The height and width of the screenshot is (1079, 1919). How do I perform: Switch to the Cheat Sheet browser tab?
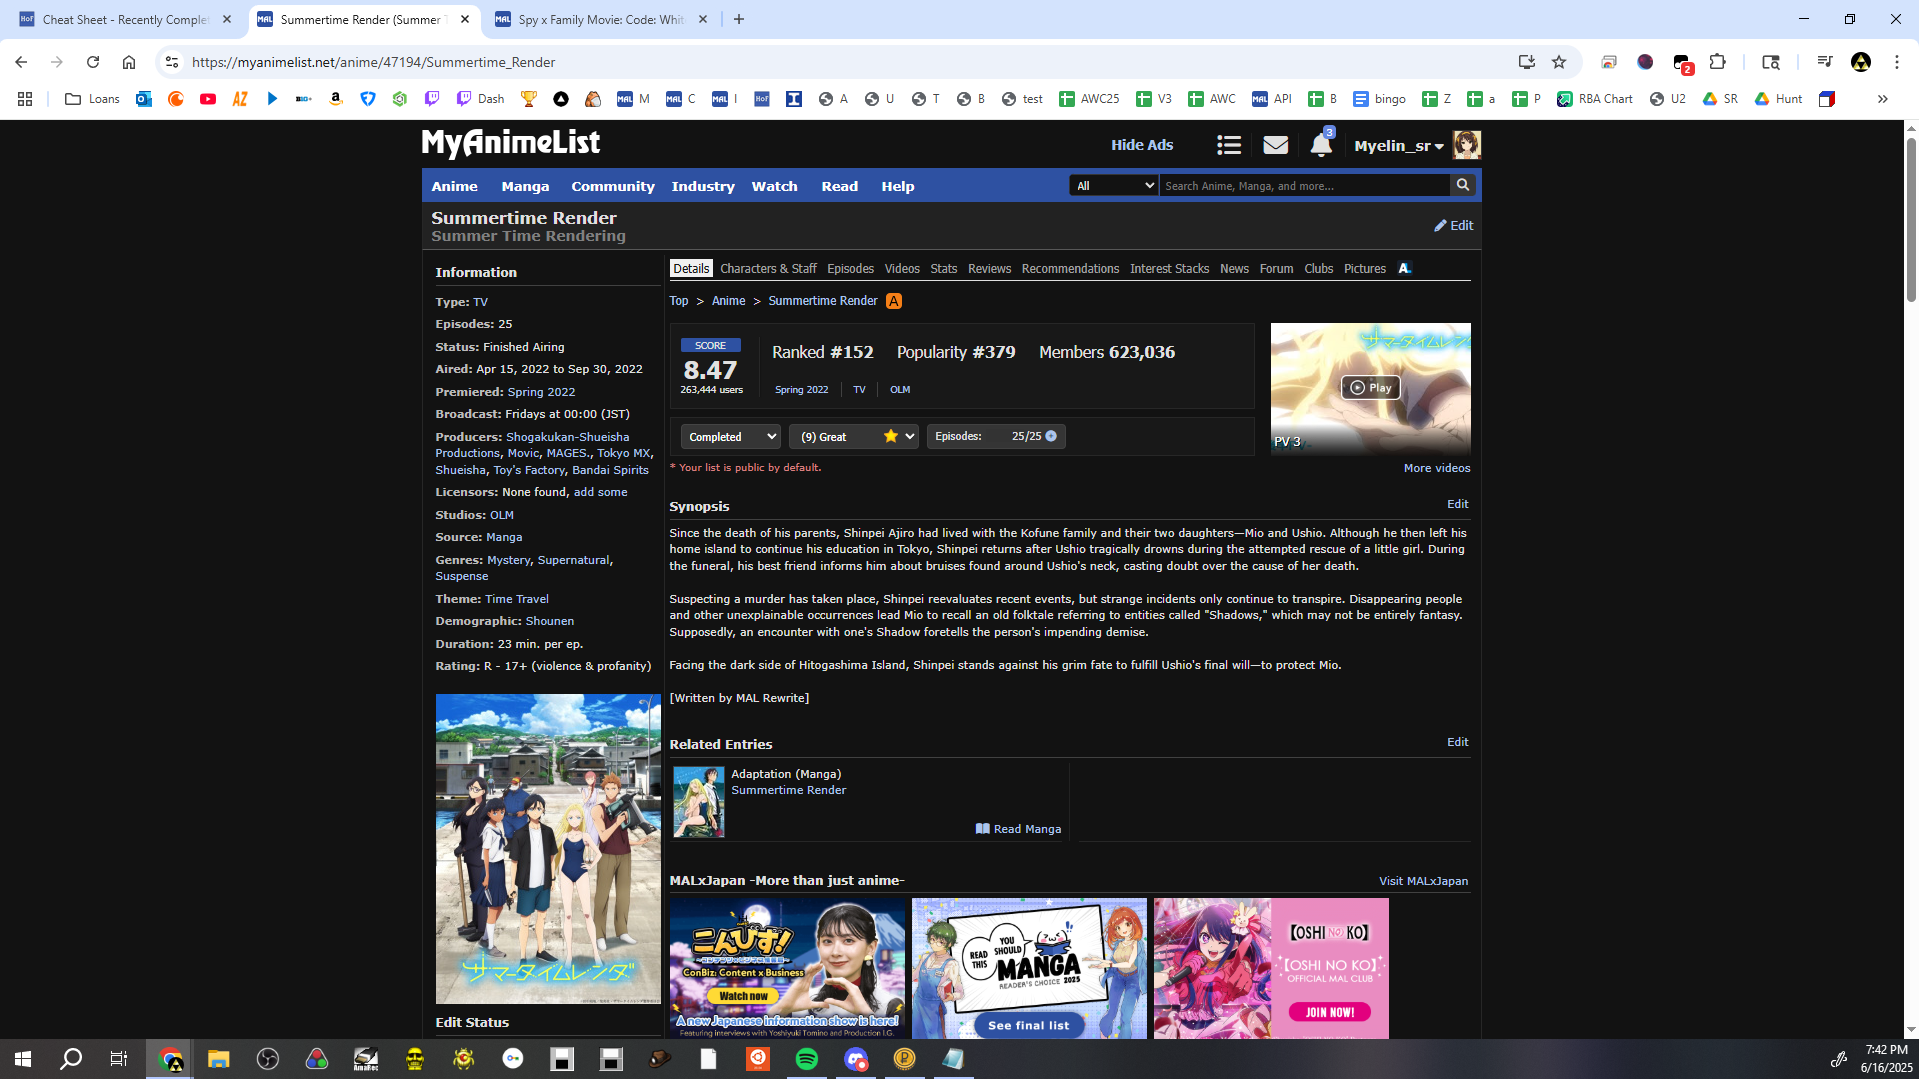125,20
